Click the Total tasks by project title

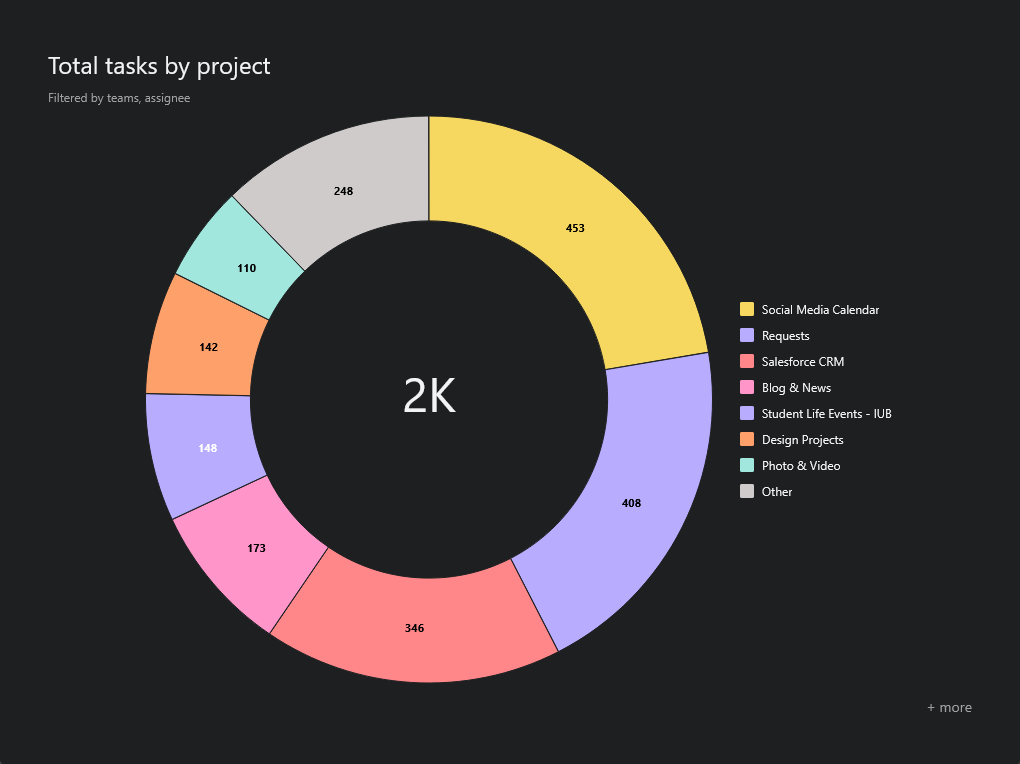[158, 66]
